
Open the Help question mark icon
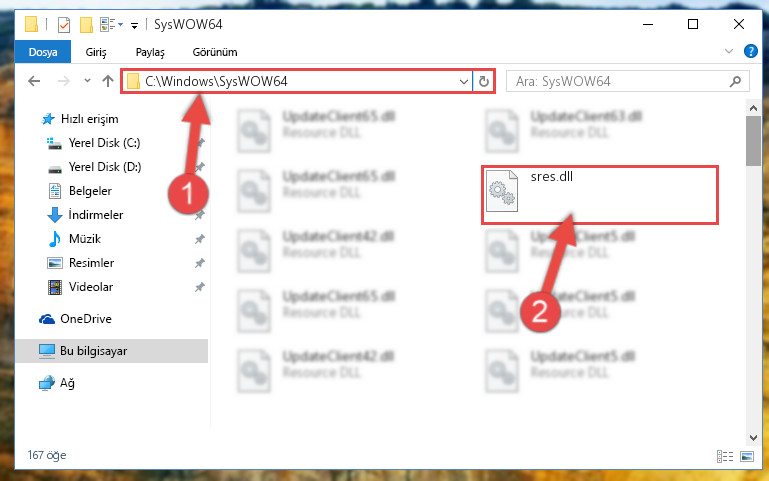(750, 51)
